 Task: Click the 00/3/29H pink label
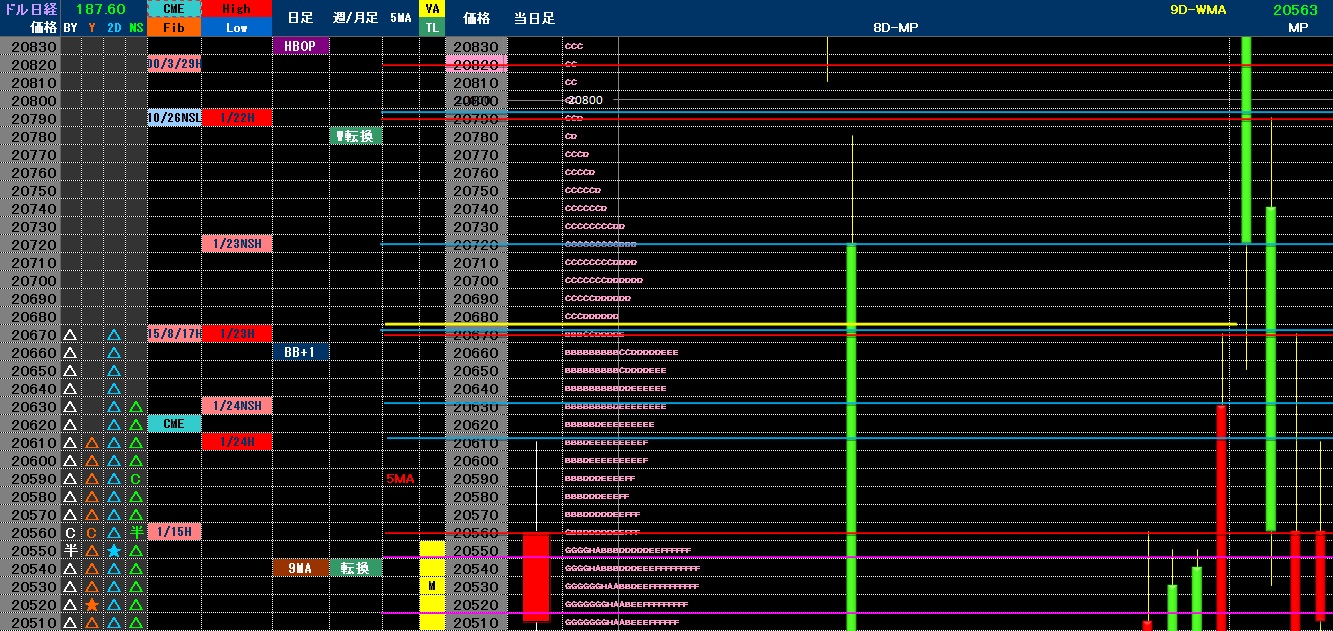(174, 64)
